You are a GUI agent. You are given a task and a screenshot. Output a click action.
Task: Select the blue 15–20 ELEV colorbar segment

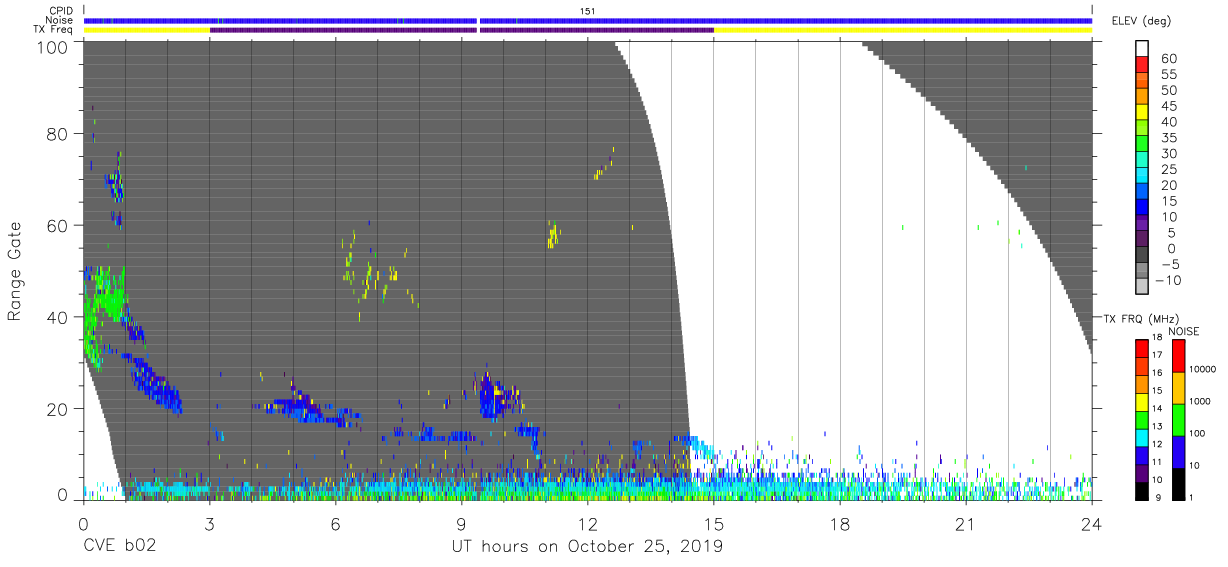pos(1141,193)
